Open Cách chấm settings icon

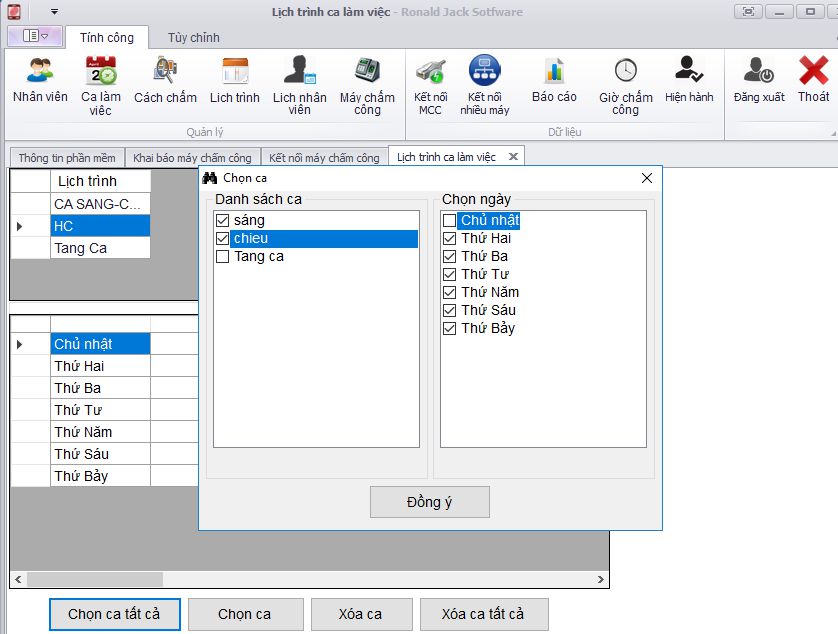click(x=165, y=72)
